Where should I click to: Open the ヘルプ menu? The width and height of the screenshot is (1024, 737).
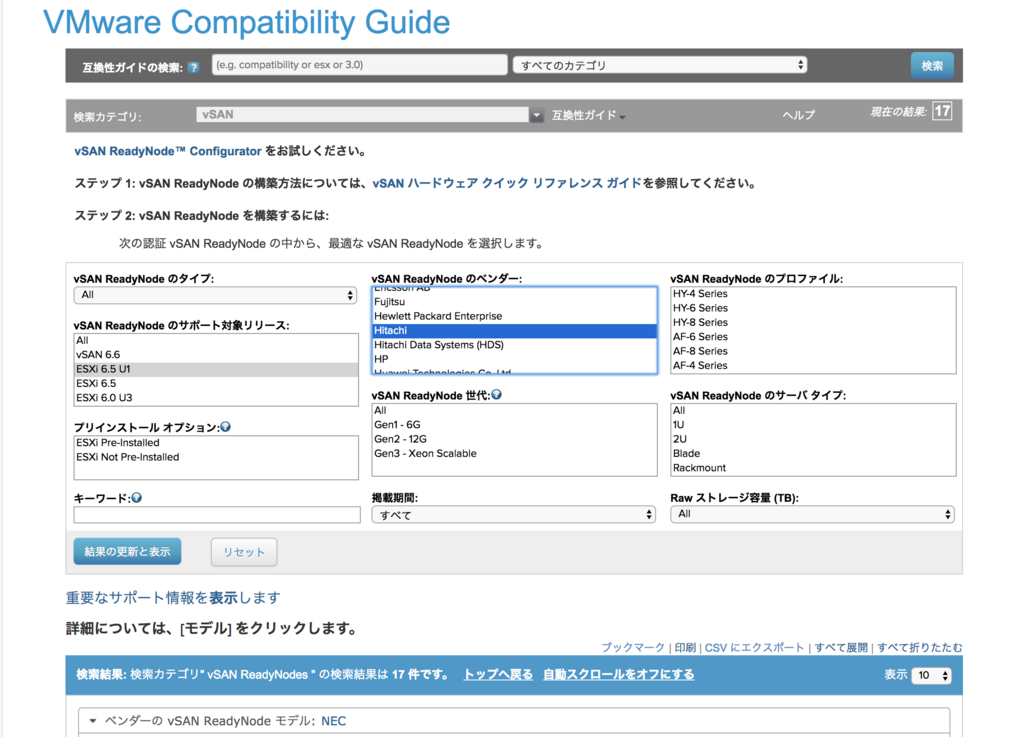click(x=798, y=115)
